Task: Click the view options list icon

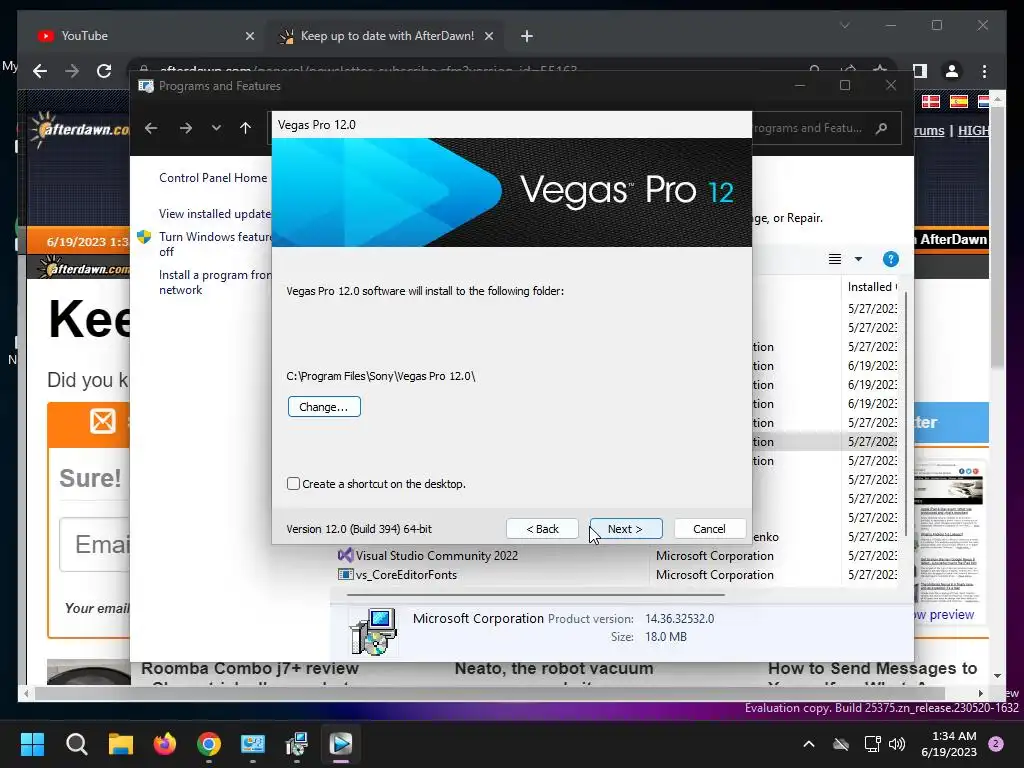Action: coord(835,259)
